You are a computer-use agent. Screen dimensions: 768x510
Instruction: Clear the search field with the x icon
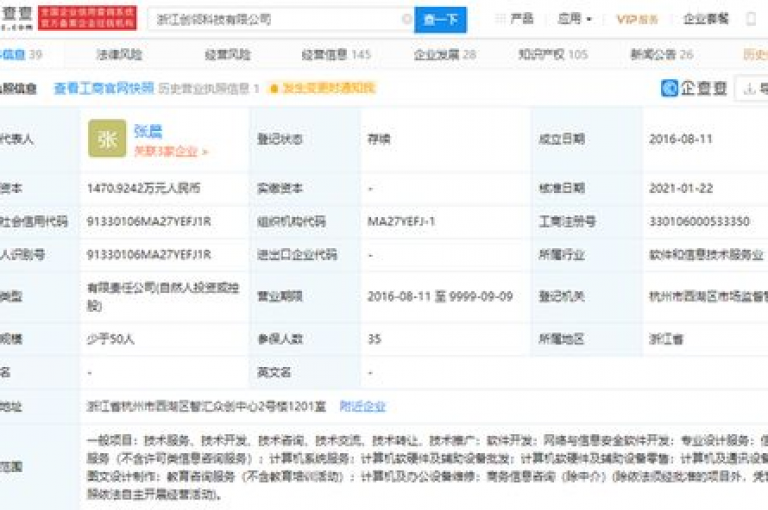coord(406,19)
